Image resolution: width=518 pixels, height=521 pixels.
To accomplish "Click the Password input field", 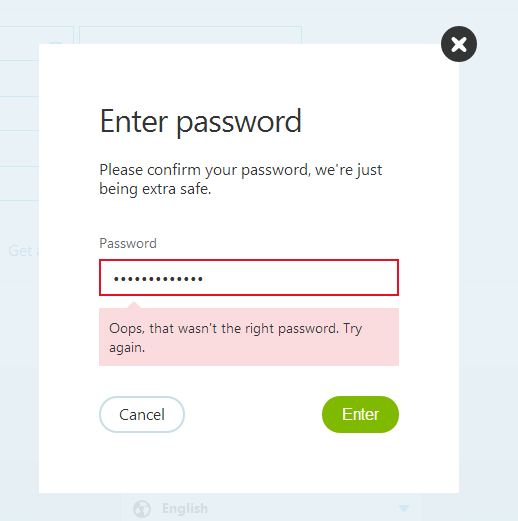I will click(249, 278).
